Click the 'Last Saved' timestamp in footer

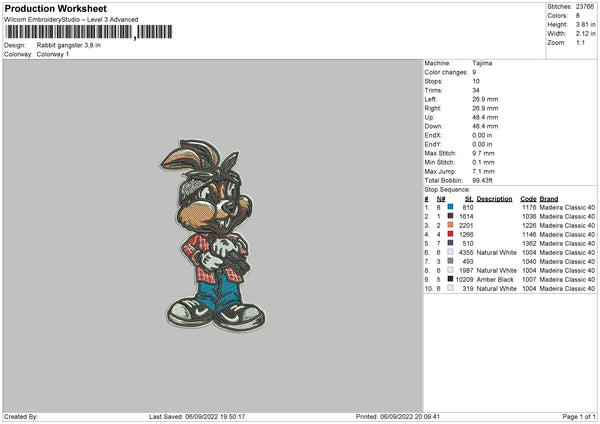197,417
